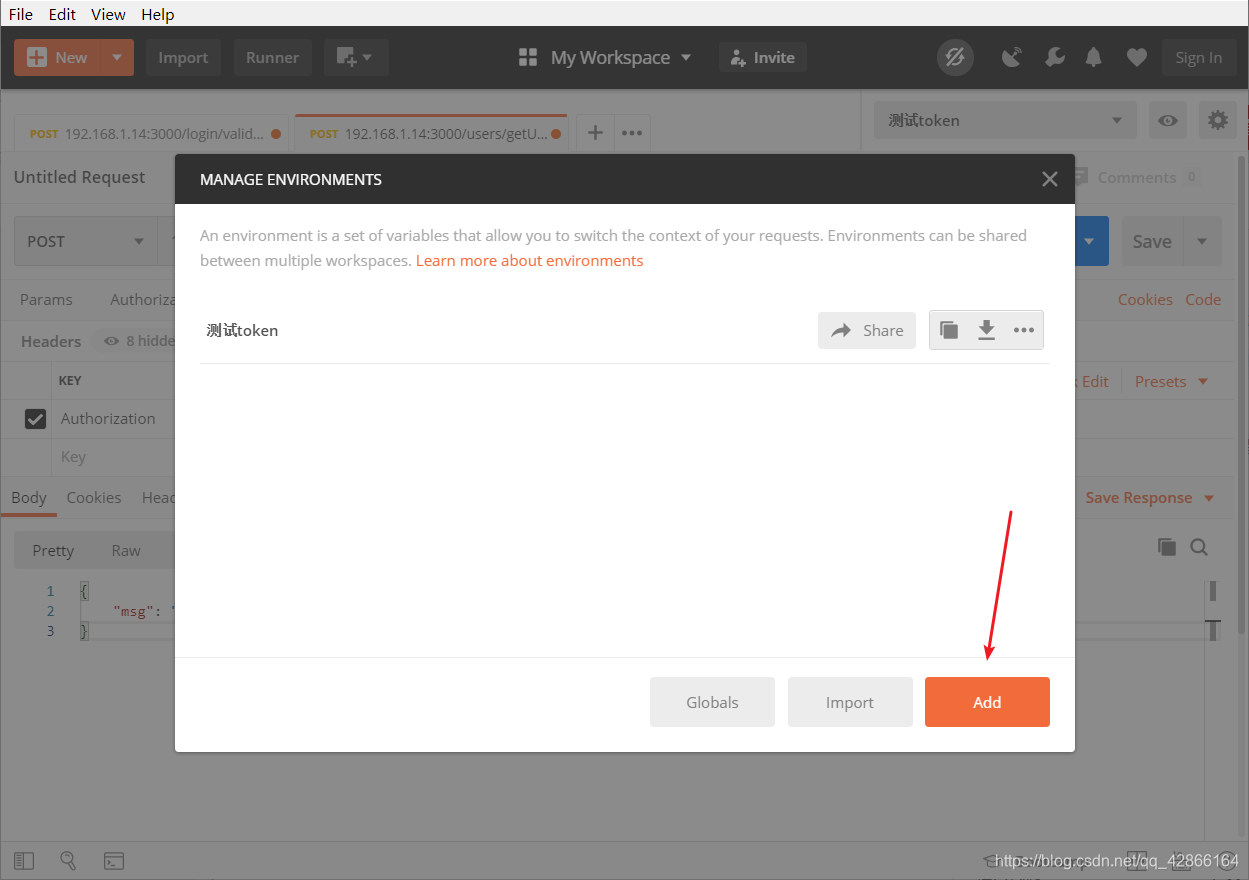Open more actions for 测试token environment
Viewport: 1249px width, 880px height.
(1024, 330)
